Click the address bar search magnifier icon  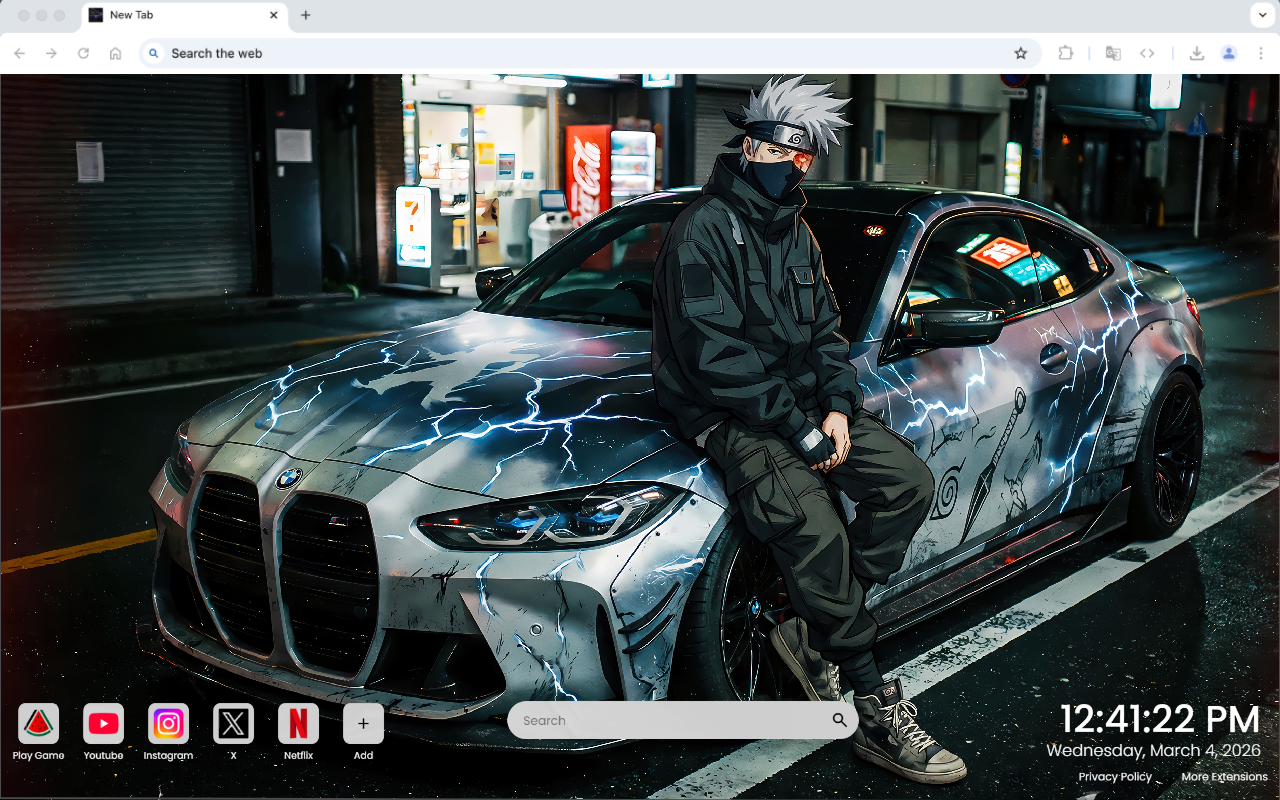tap(153, 53)
